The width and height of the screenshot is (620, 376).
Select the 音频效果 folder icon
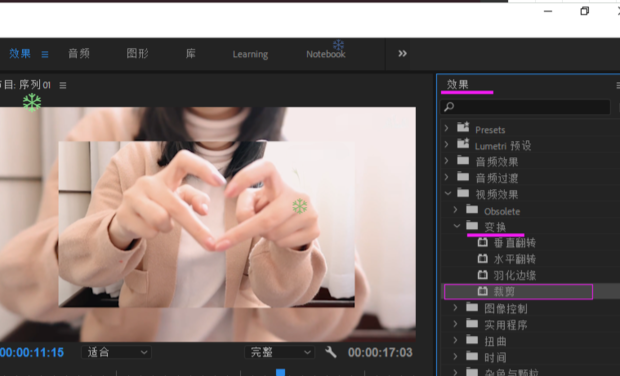click(463, 160)
